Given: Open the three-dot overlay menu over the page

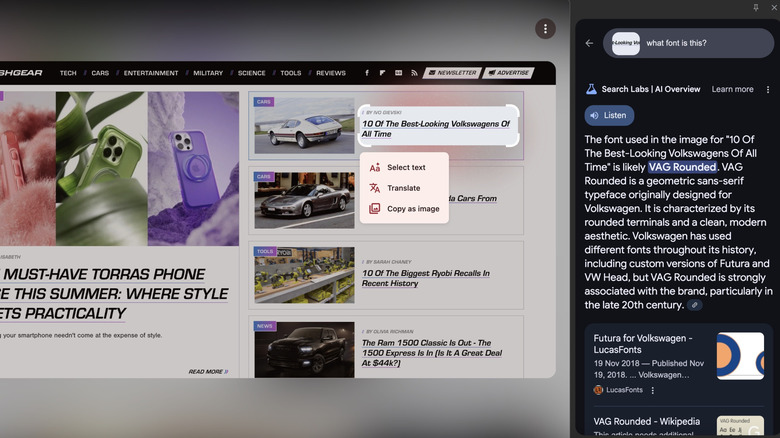Looking at the screenshot, I should 545,29.
